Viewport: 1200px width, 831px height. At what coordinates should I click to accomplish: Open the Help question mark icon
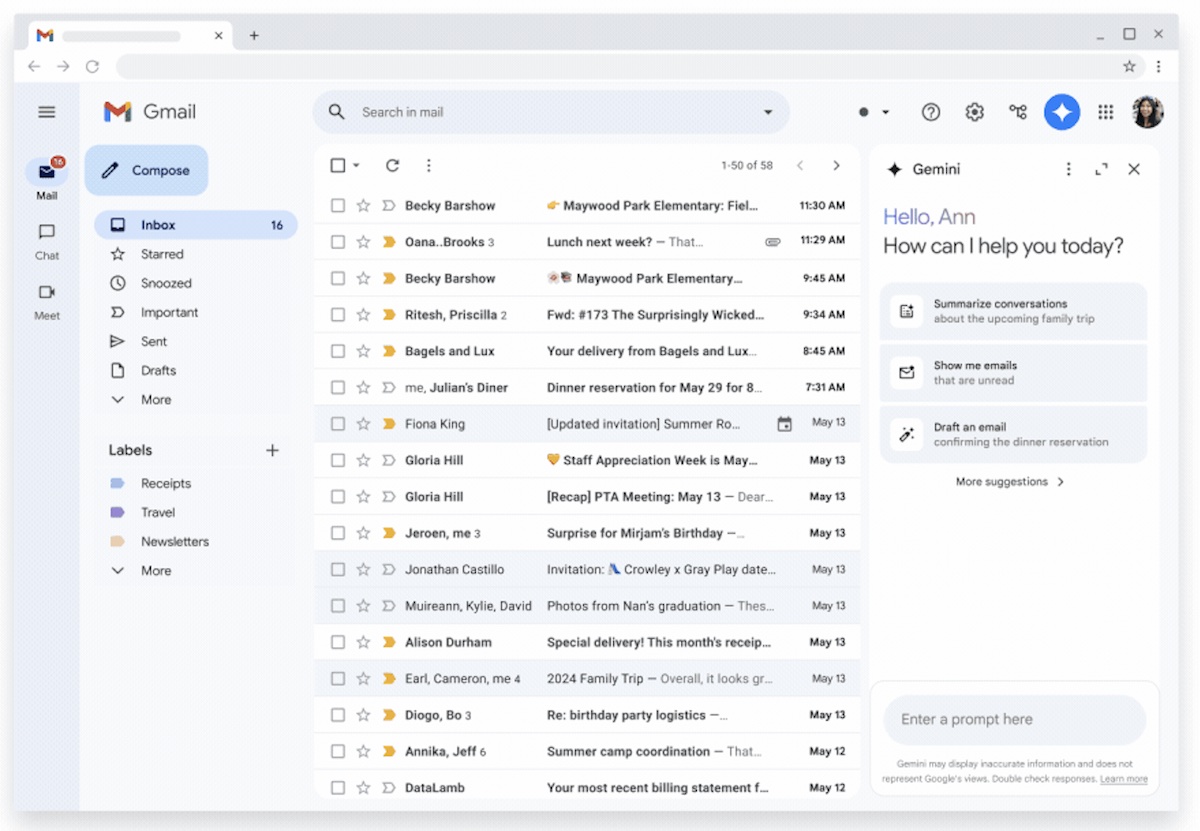click(x=931, y=112)
